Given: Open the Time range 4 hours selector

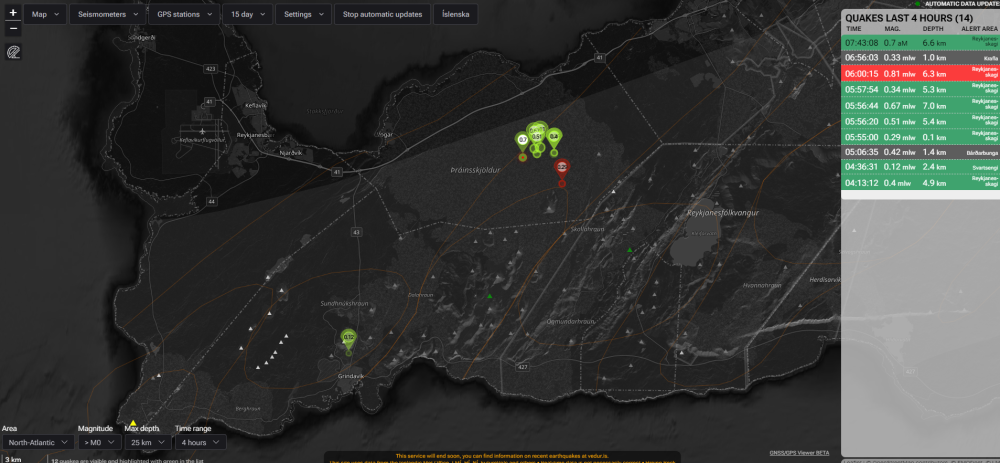Looking at the screenshot, I should pyautogui.click(x=200, y=442).
